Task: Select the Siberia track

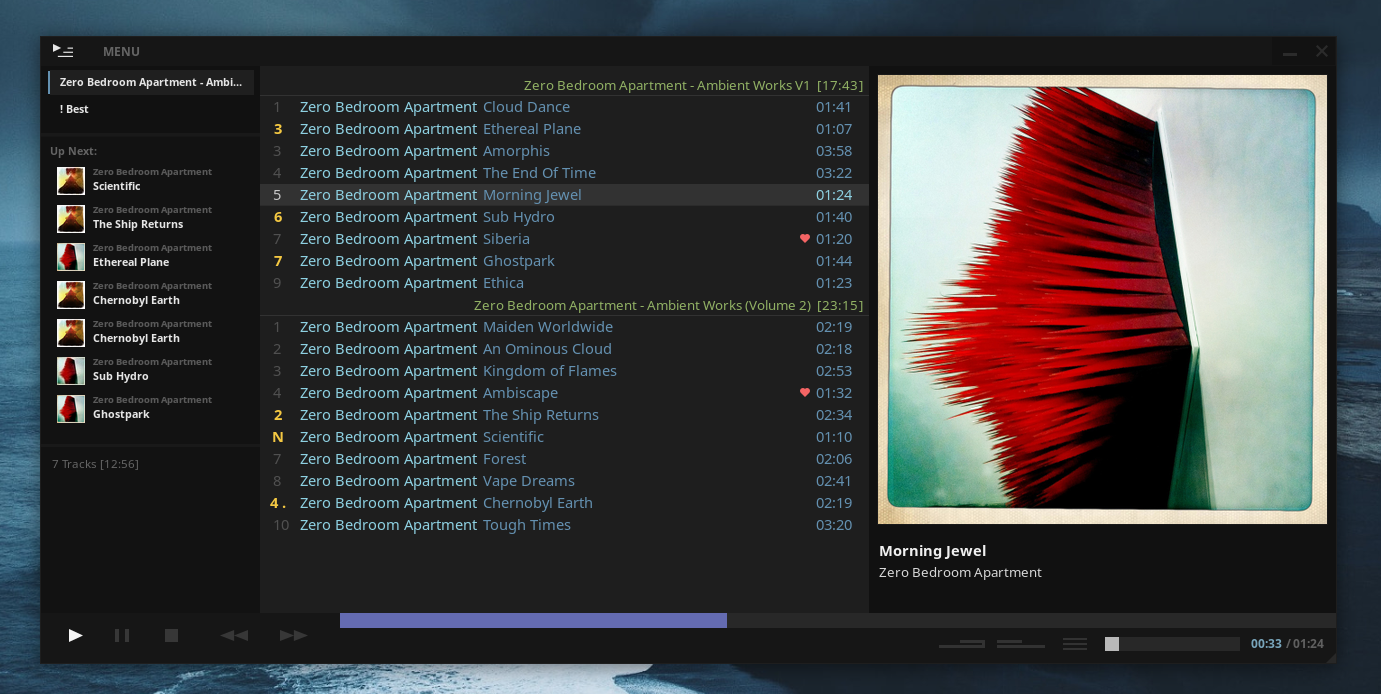Action: tap(565, 239)
